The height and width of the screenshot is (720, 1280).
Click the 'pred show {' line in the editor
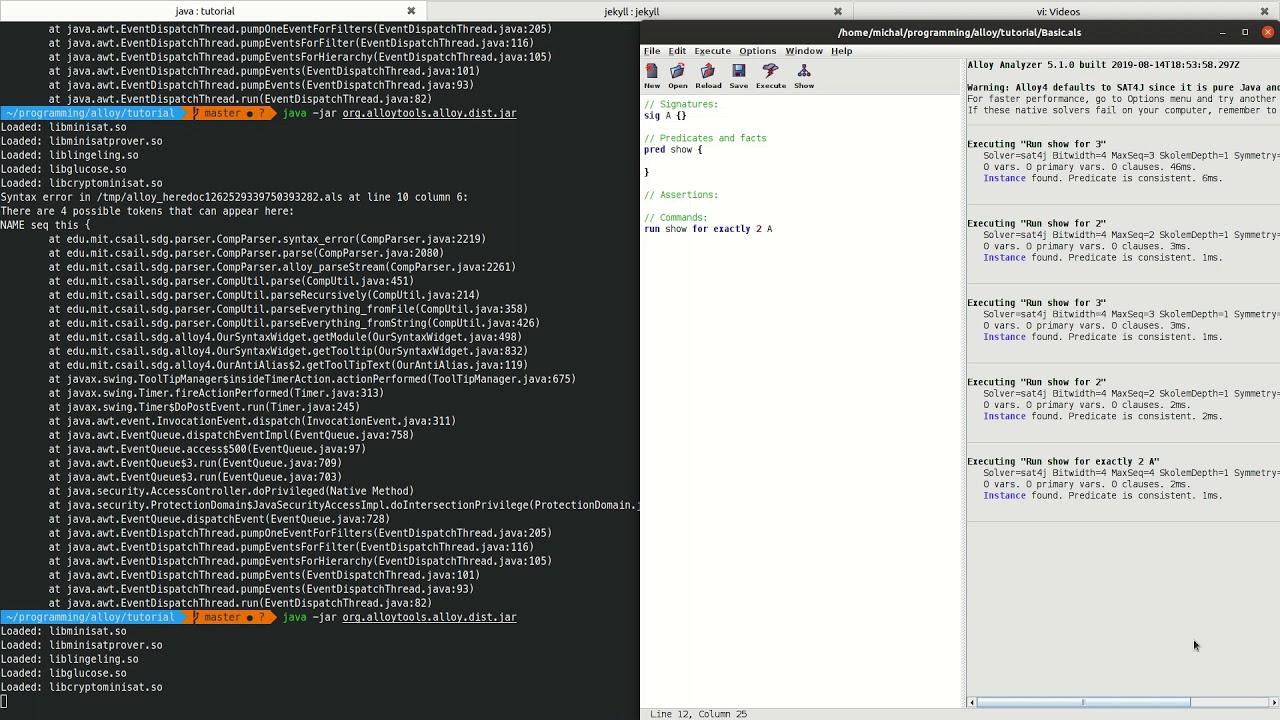[673, 150]
